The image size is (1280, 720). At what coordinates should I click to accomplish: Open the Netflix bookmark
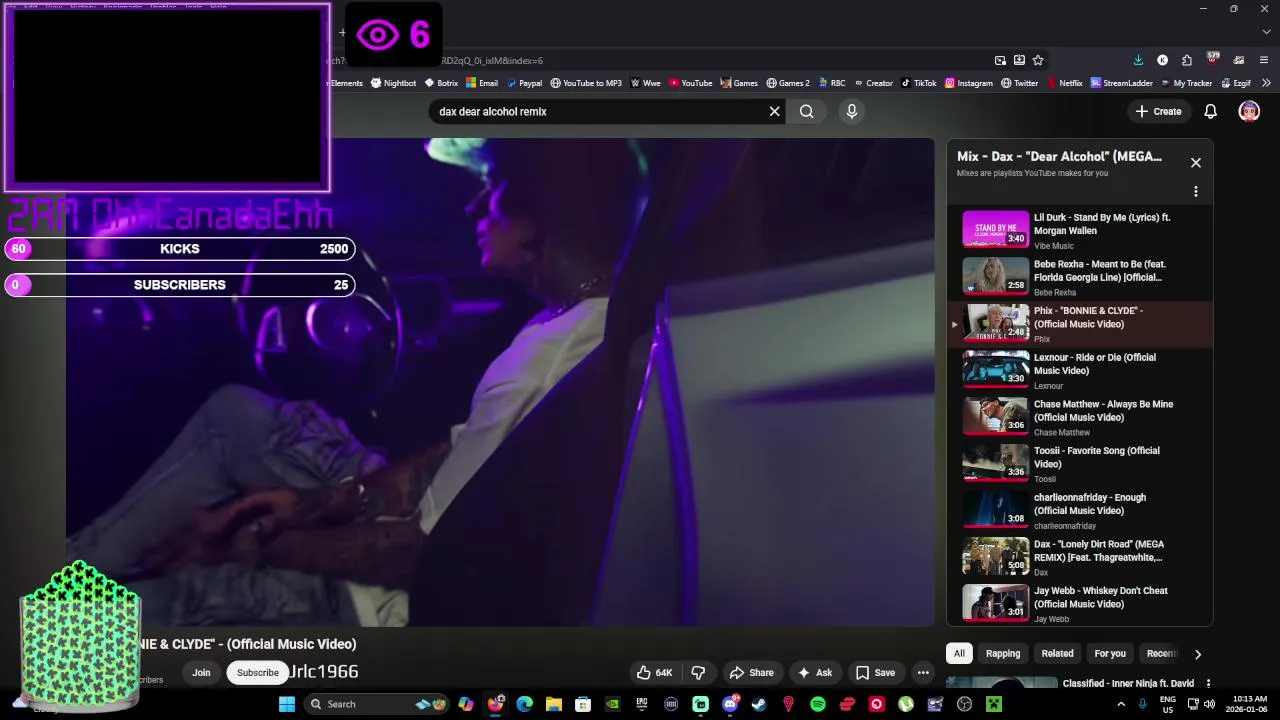coord(1065,83)
